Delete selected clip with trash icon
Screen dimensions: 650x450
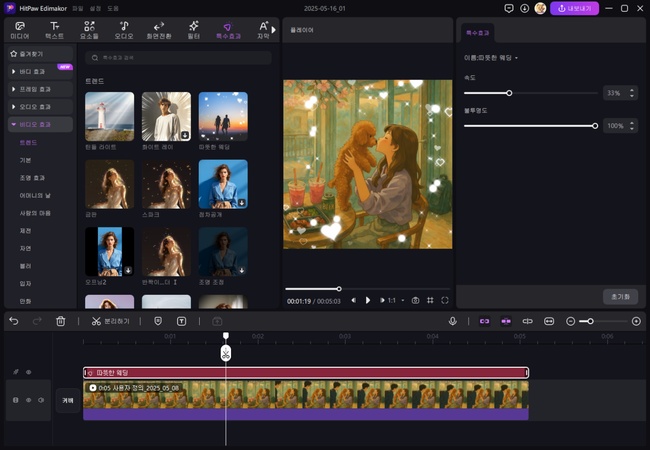coord(61,321)
